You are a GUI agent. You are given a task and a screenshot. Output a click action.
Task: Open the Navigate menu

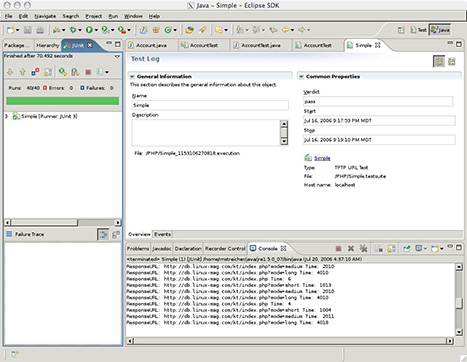click(45, 16)
